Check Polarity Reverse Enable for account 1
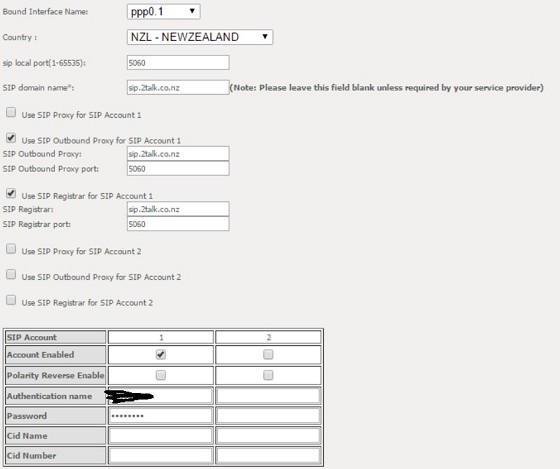 [x=161, y=375]
